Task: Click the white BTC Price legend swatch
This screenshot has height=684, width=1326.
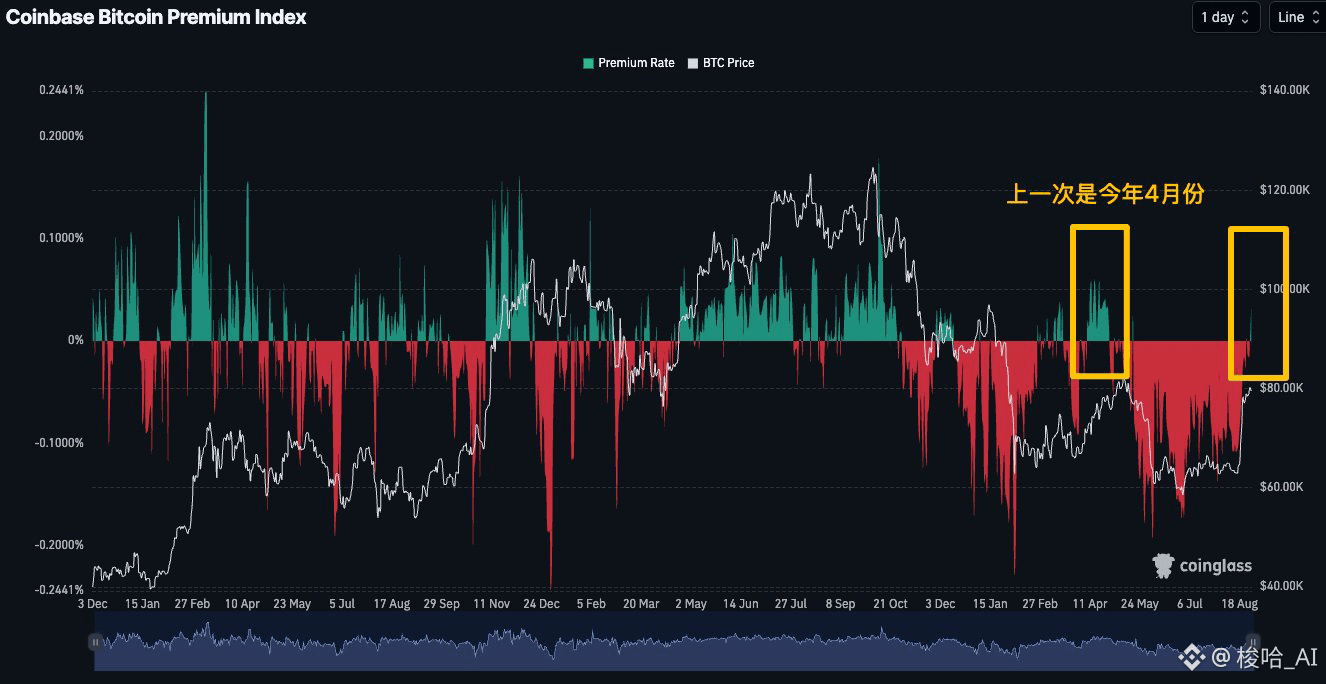Action: pyautogui.click(x=693, y=63)
